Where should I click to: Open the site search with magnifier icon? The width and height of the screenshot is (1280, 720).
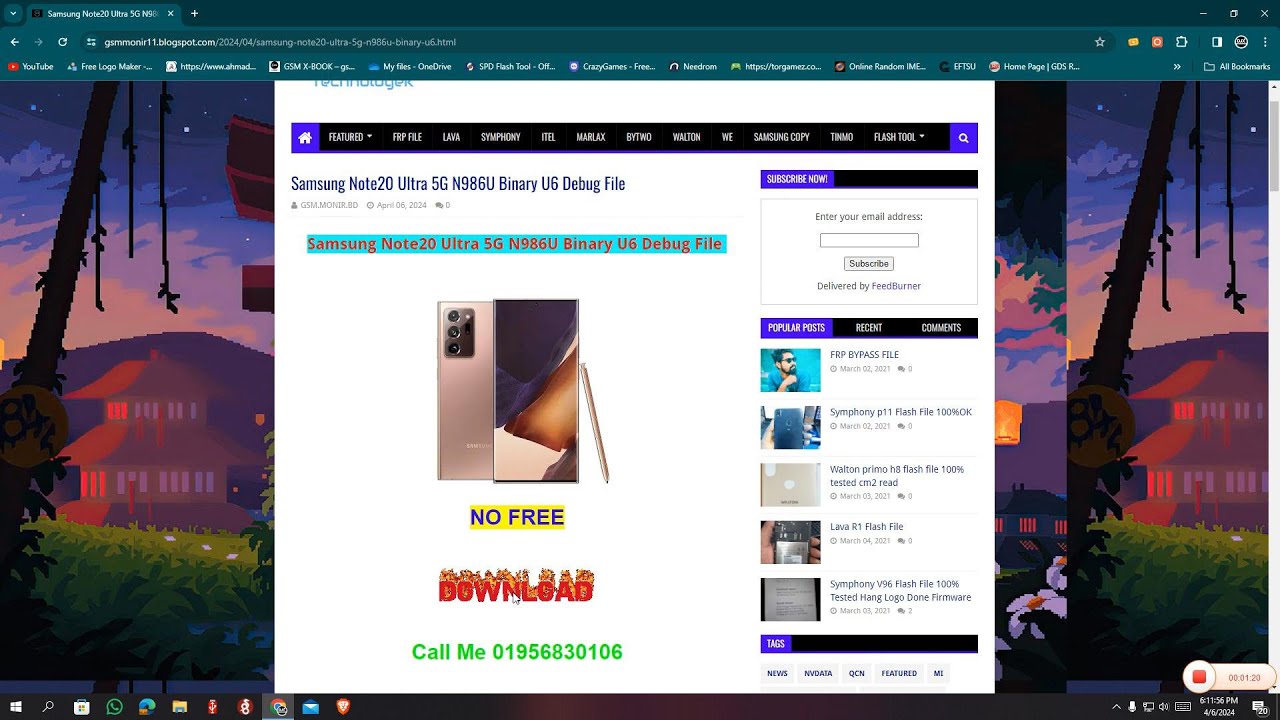point(962,137)
